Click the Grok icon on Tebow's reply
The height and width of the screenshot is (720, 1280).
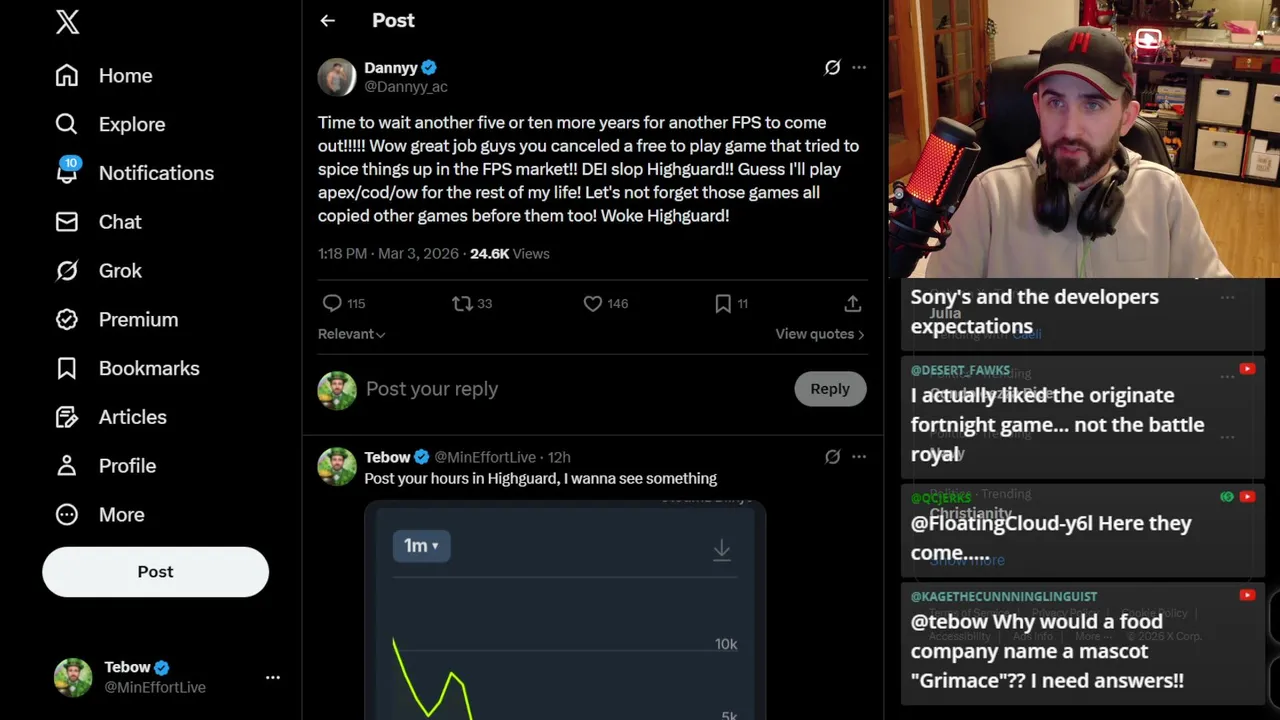(x=832, y=456)
